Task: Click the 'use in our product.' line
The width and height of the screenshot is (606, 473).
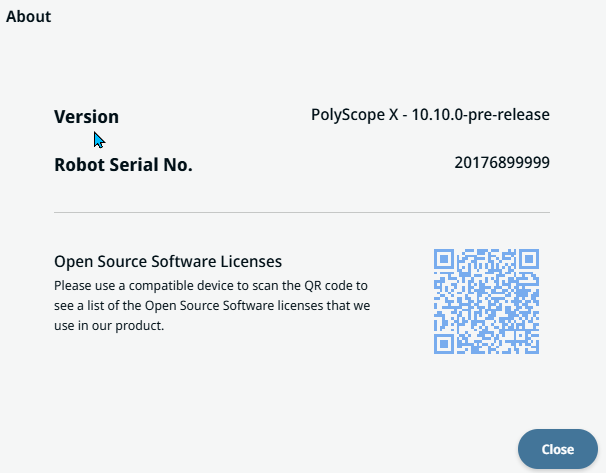Action: pos(108,325)
